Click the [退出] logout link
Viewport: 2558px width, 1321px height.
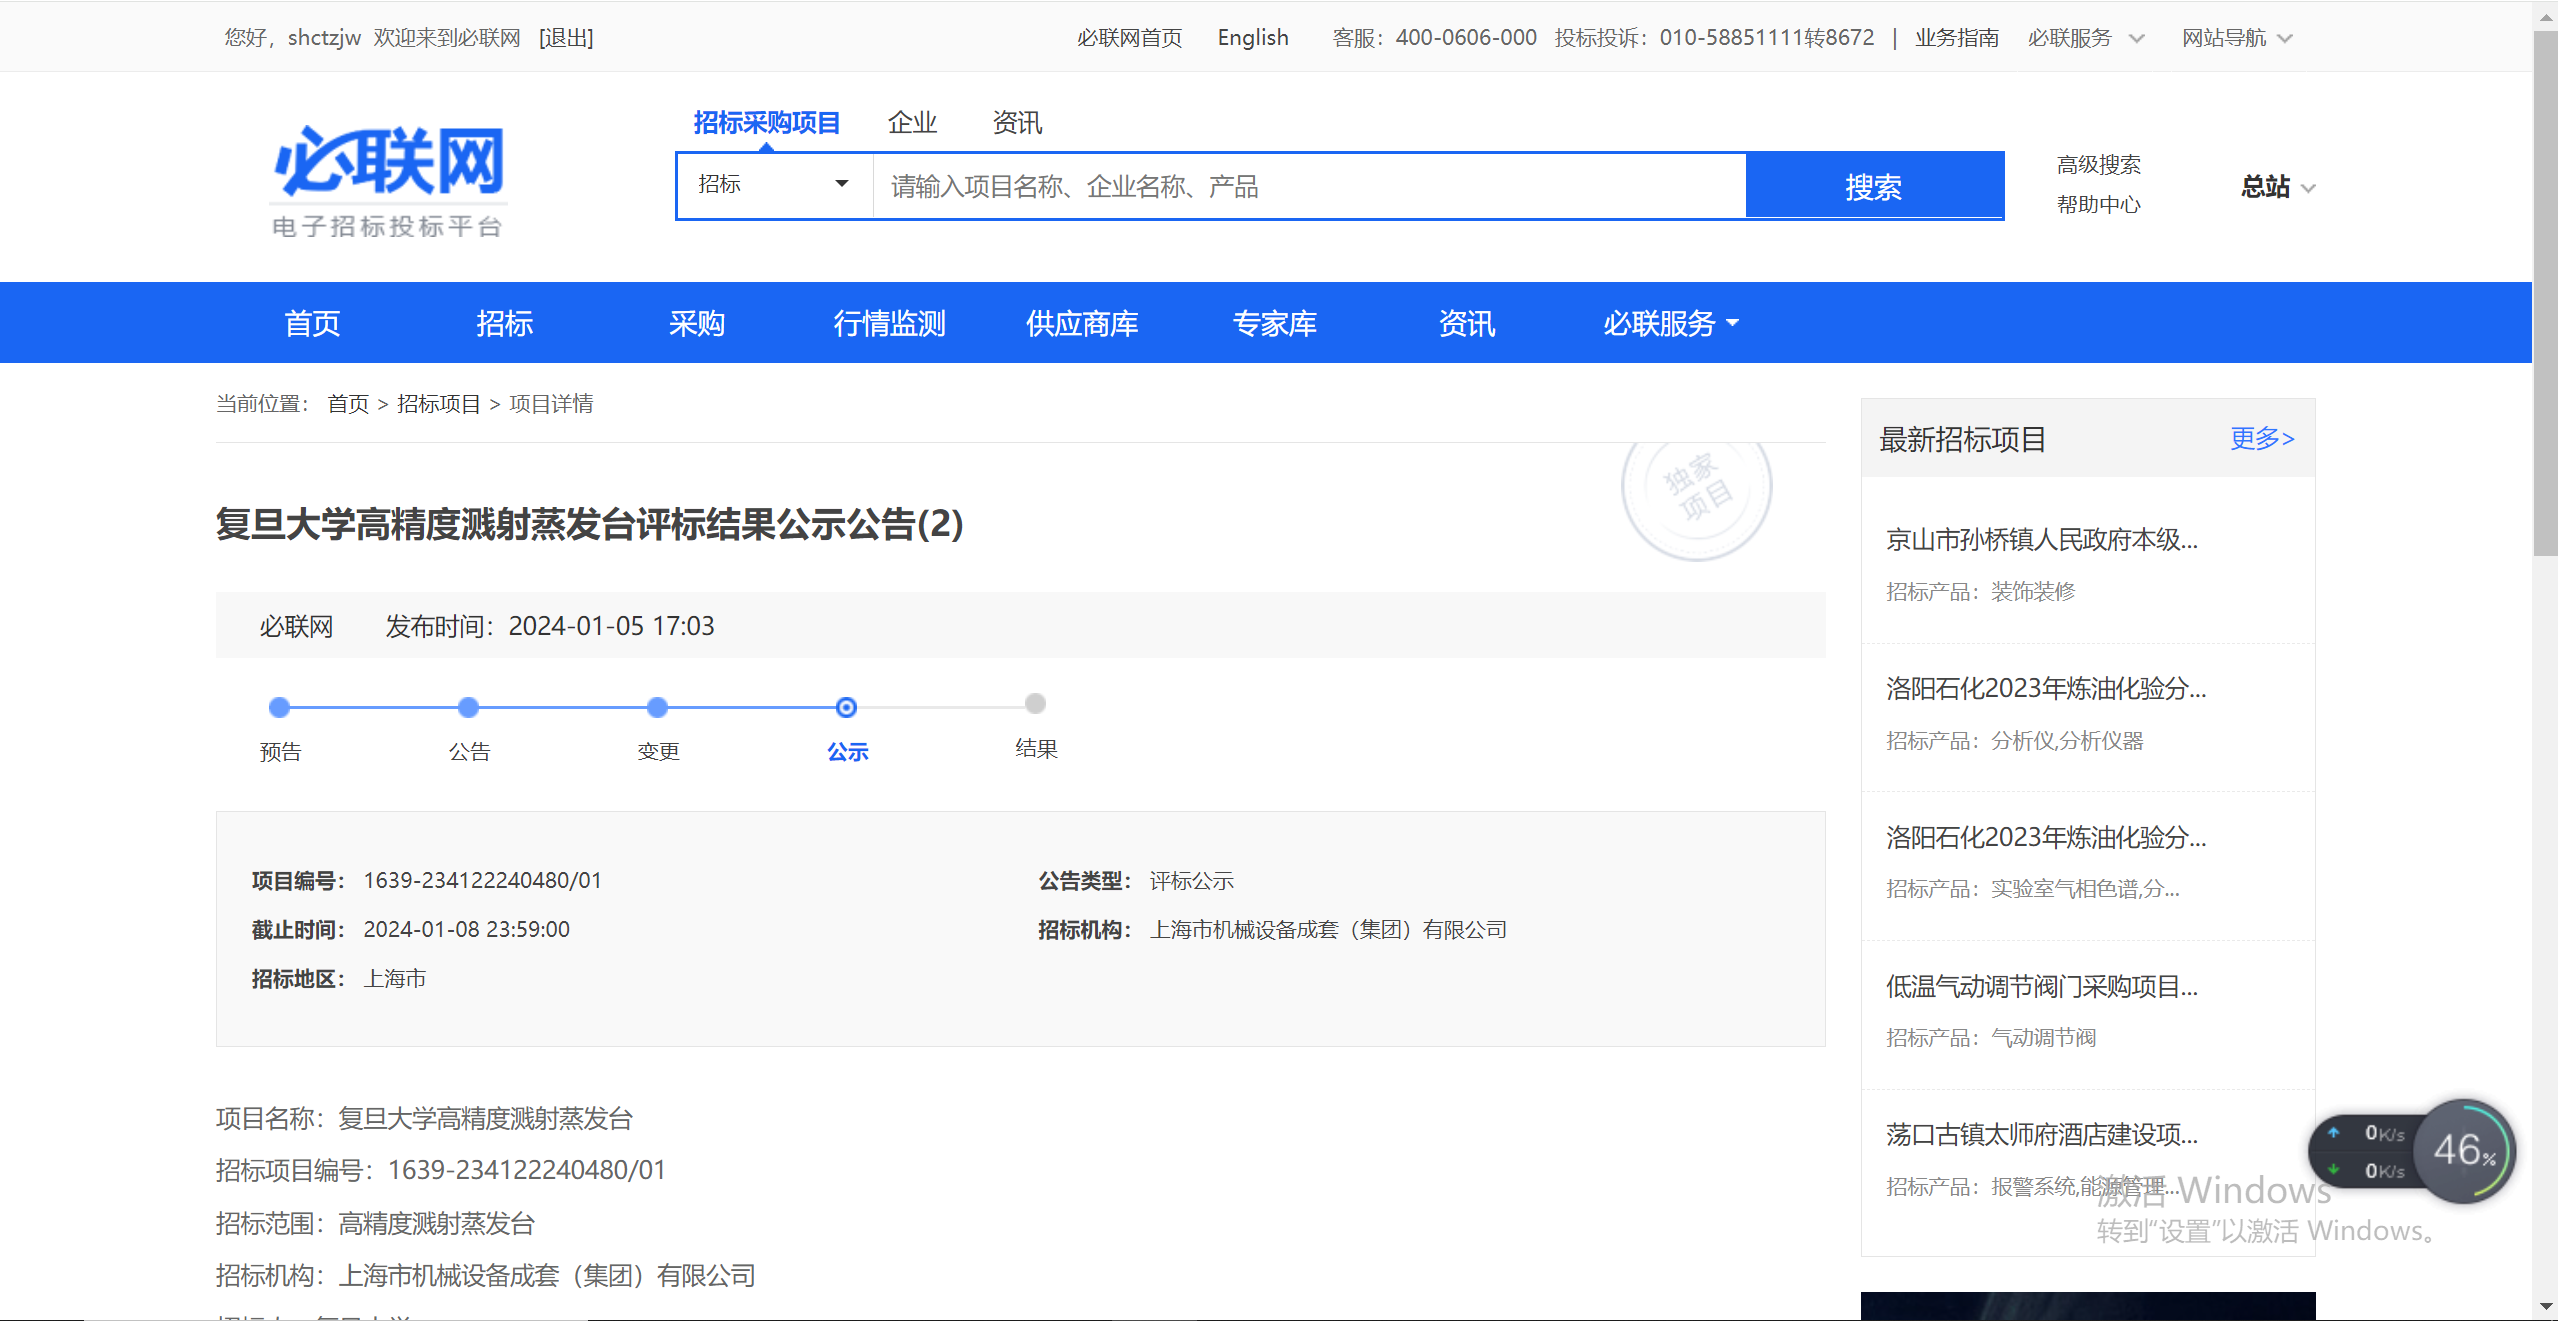[x=566, y=38]
